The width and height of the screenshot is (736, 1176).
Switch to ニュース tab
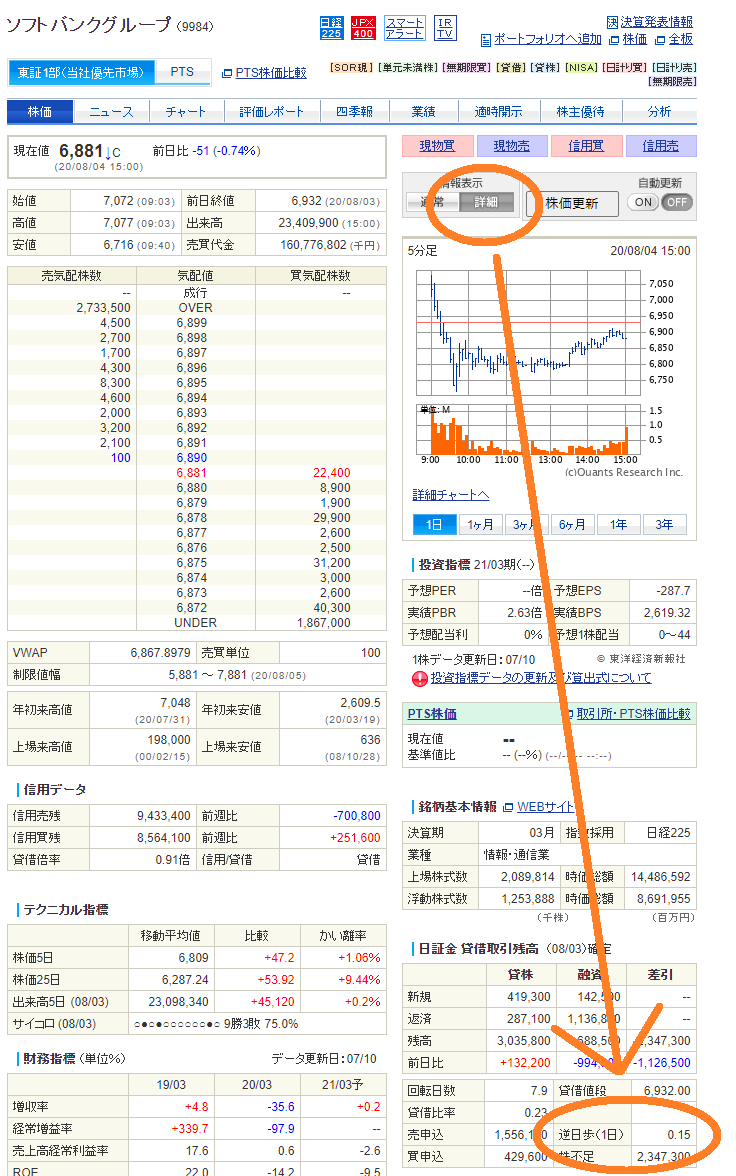pos(111,112)
